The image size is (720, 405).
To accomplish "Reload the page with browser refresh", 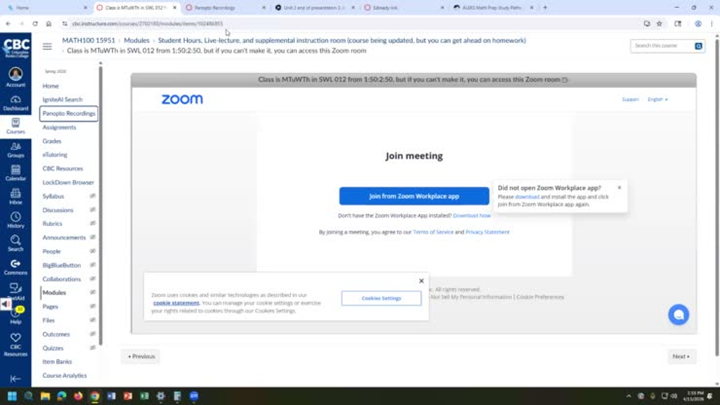I will point(35,23).
